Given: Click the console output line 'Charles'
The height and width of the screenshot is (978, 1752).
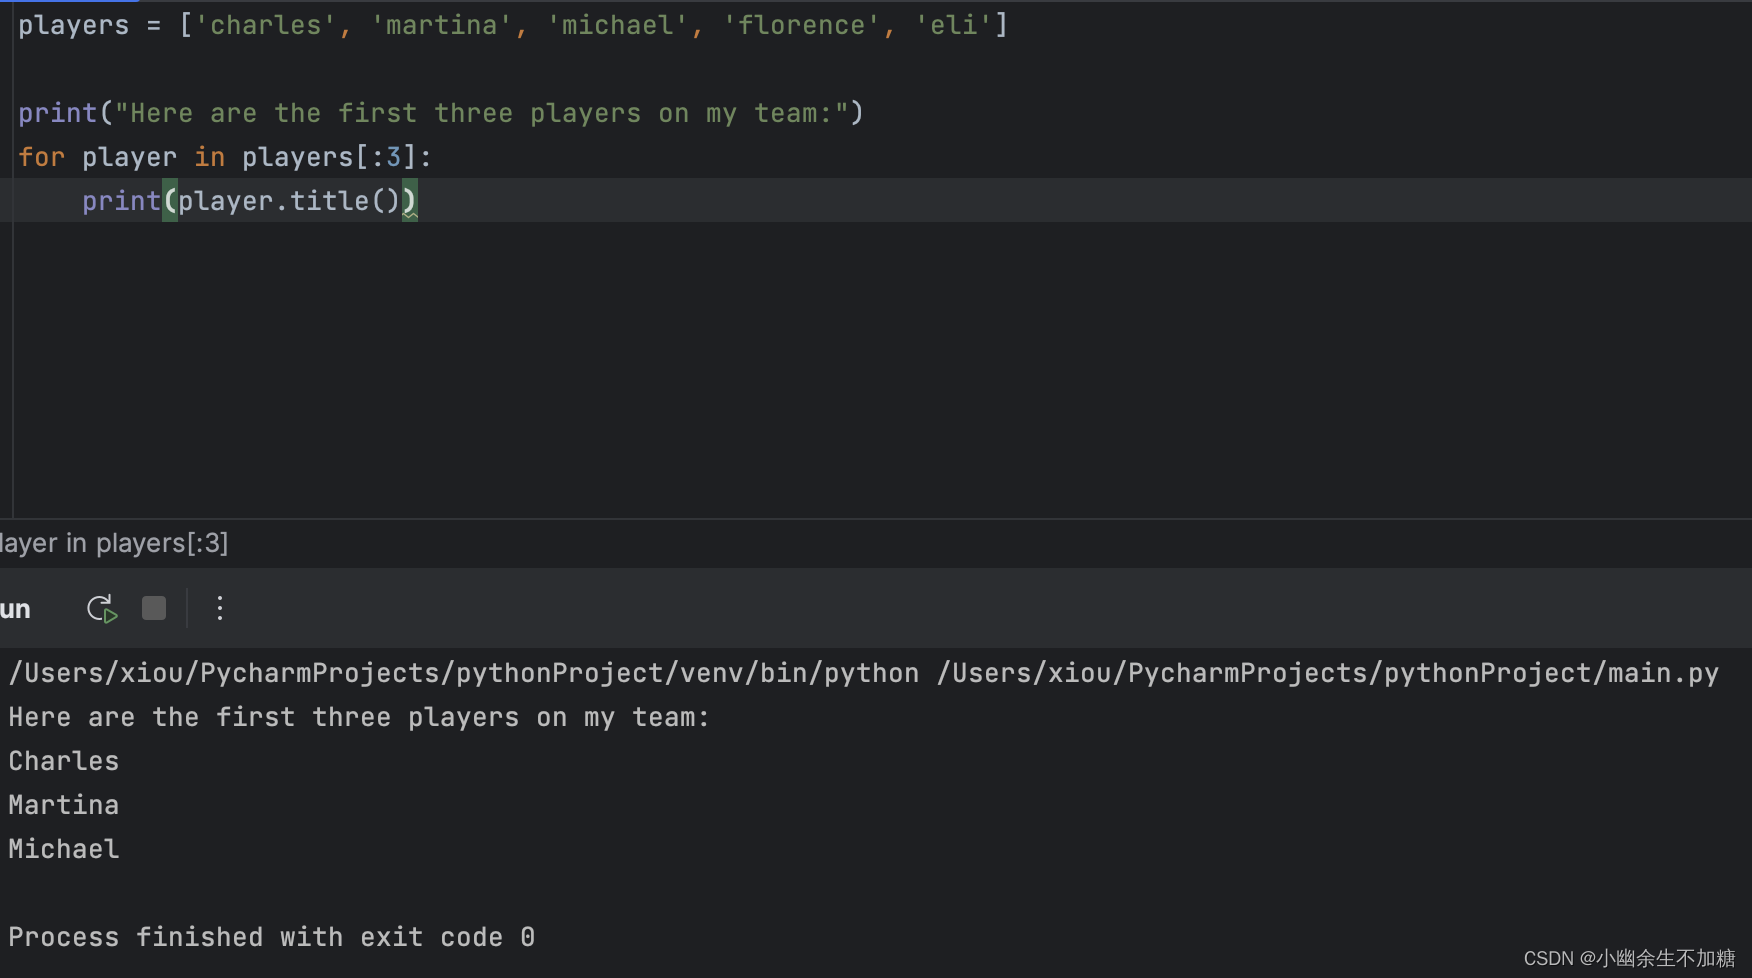Looking at the screenshot, I should (64, 761).
